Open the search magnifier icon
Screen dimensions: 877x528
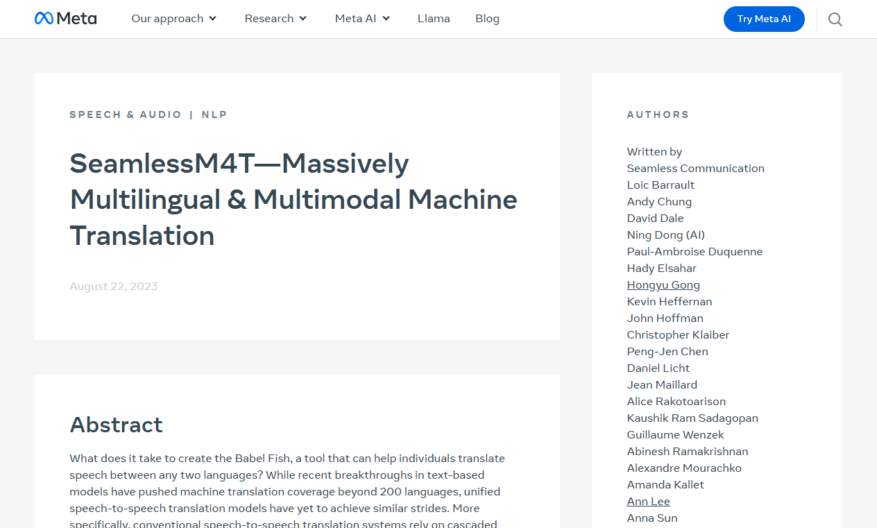[835, 20]
